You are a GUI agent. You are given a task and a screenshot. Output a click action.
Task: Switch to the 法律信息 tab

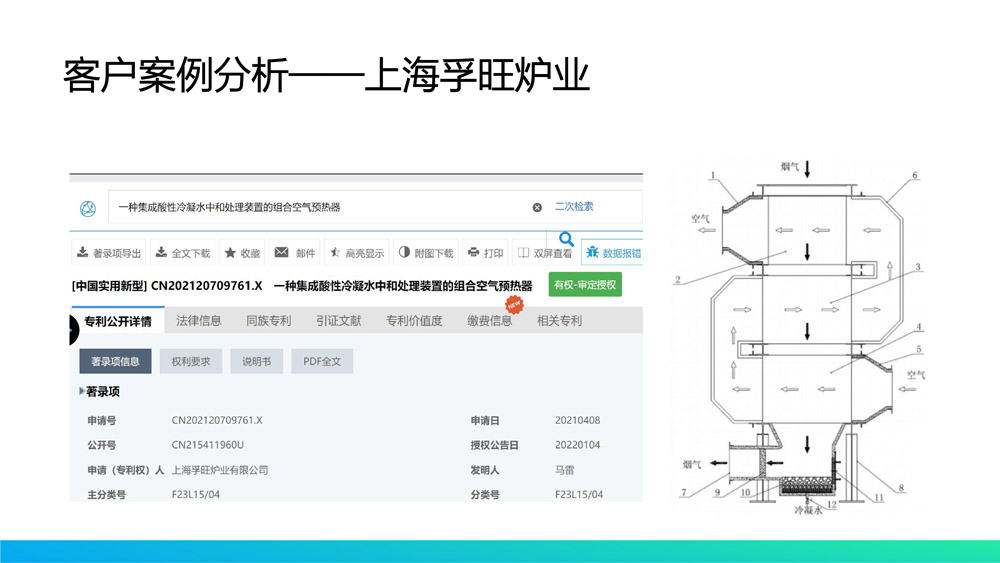point(199,321)
